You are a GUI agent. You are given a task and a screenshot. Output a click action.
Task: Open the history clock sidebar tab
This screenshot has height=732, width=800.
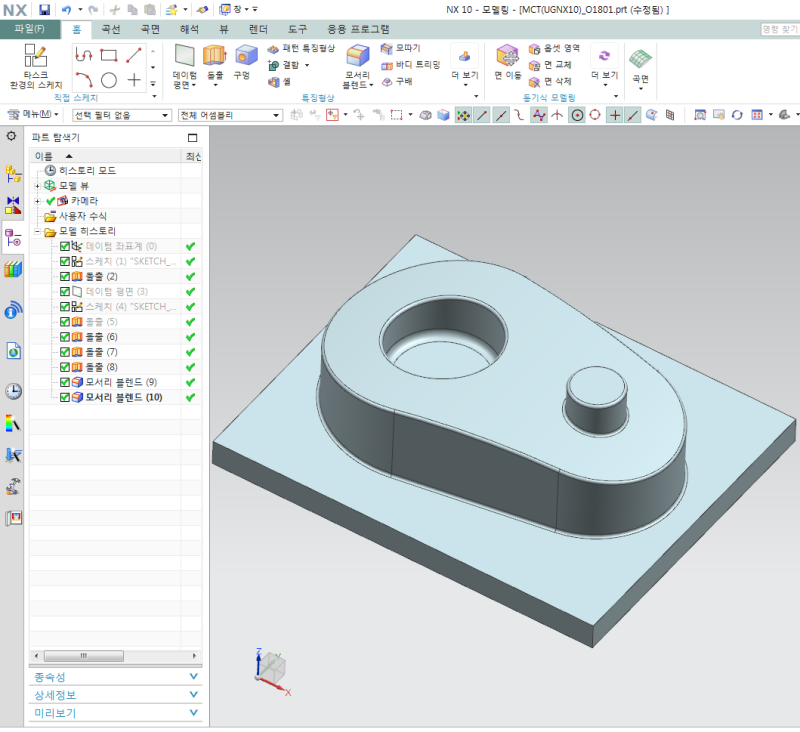pos(14,391)
